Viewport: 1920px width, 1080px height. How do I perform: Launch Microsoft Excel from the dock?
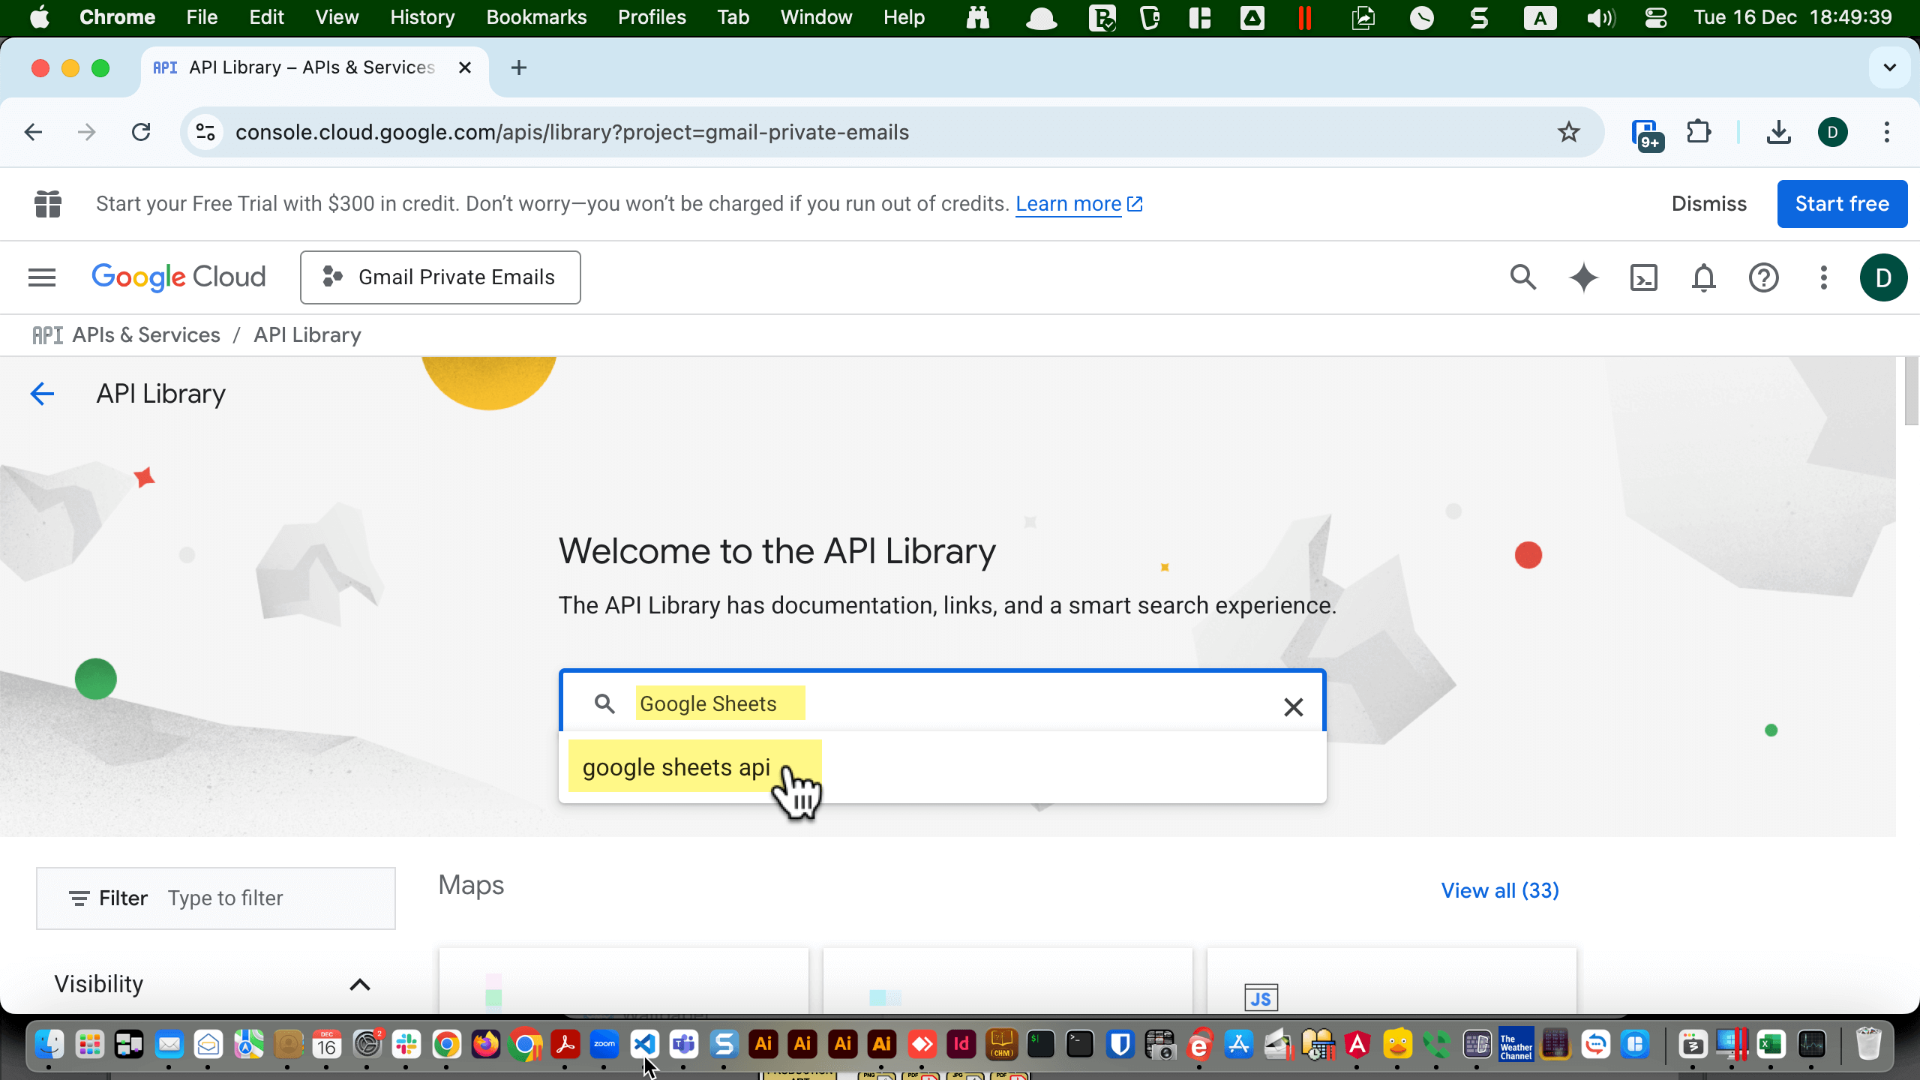pyautogui.click(x=1772, y=1044)
